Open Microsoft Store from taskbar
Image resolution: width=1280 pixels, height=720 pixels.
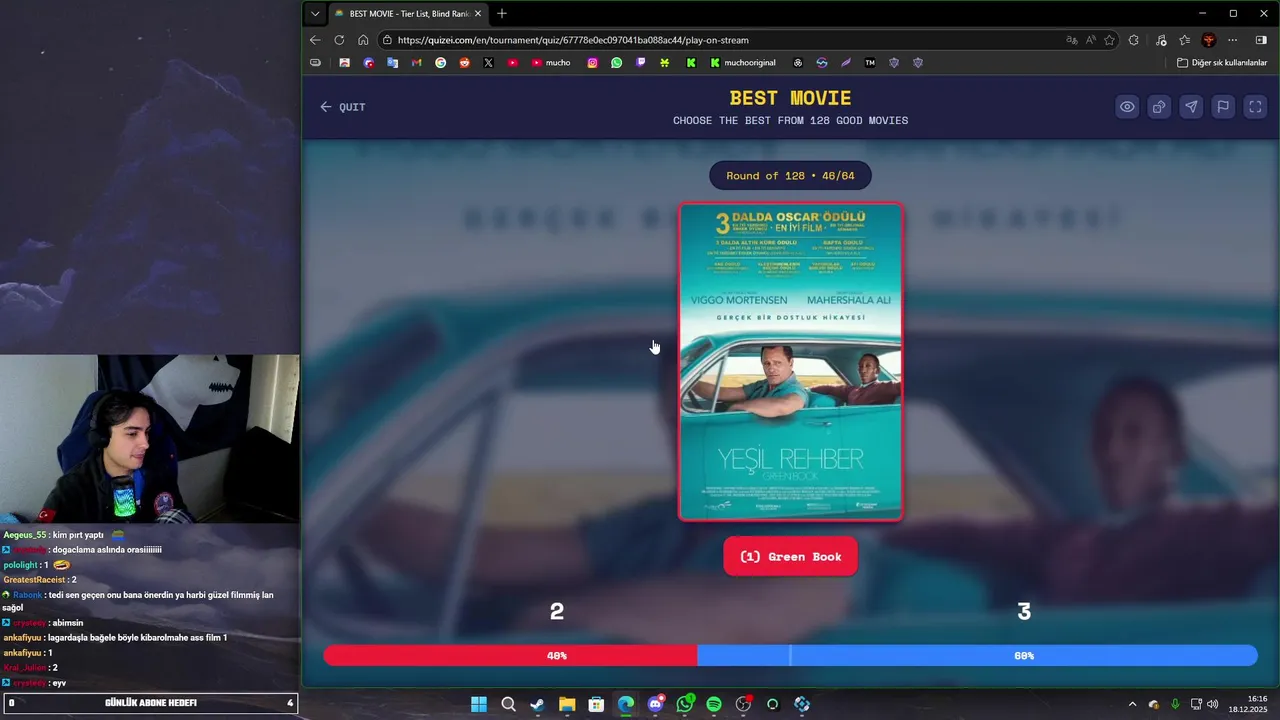(596, 704)
